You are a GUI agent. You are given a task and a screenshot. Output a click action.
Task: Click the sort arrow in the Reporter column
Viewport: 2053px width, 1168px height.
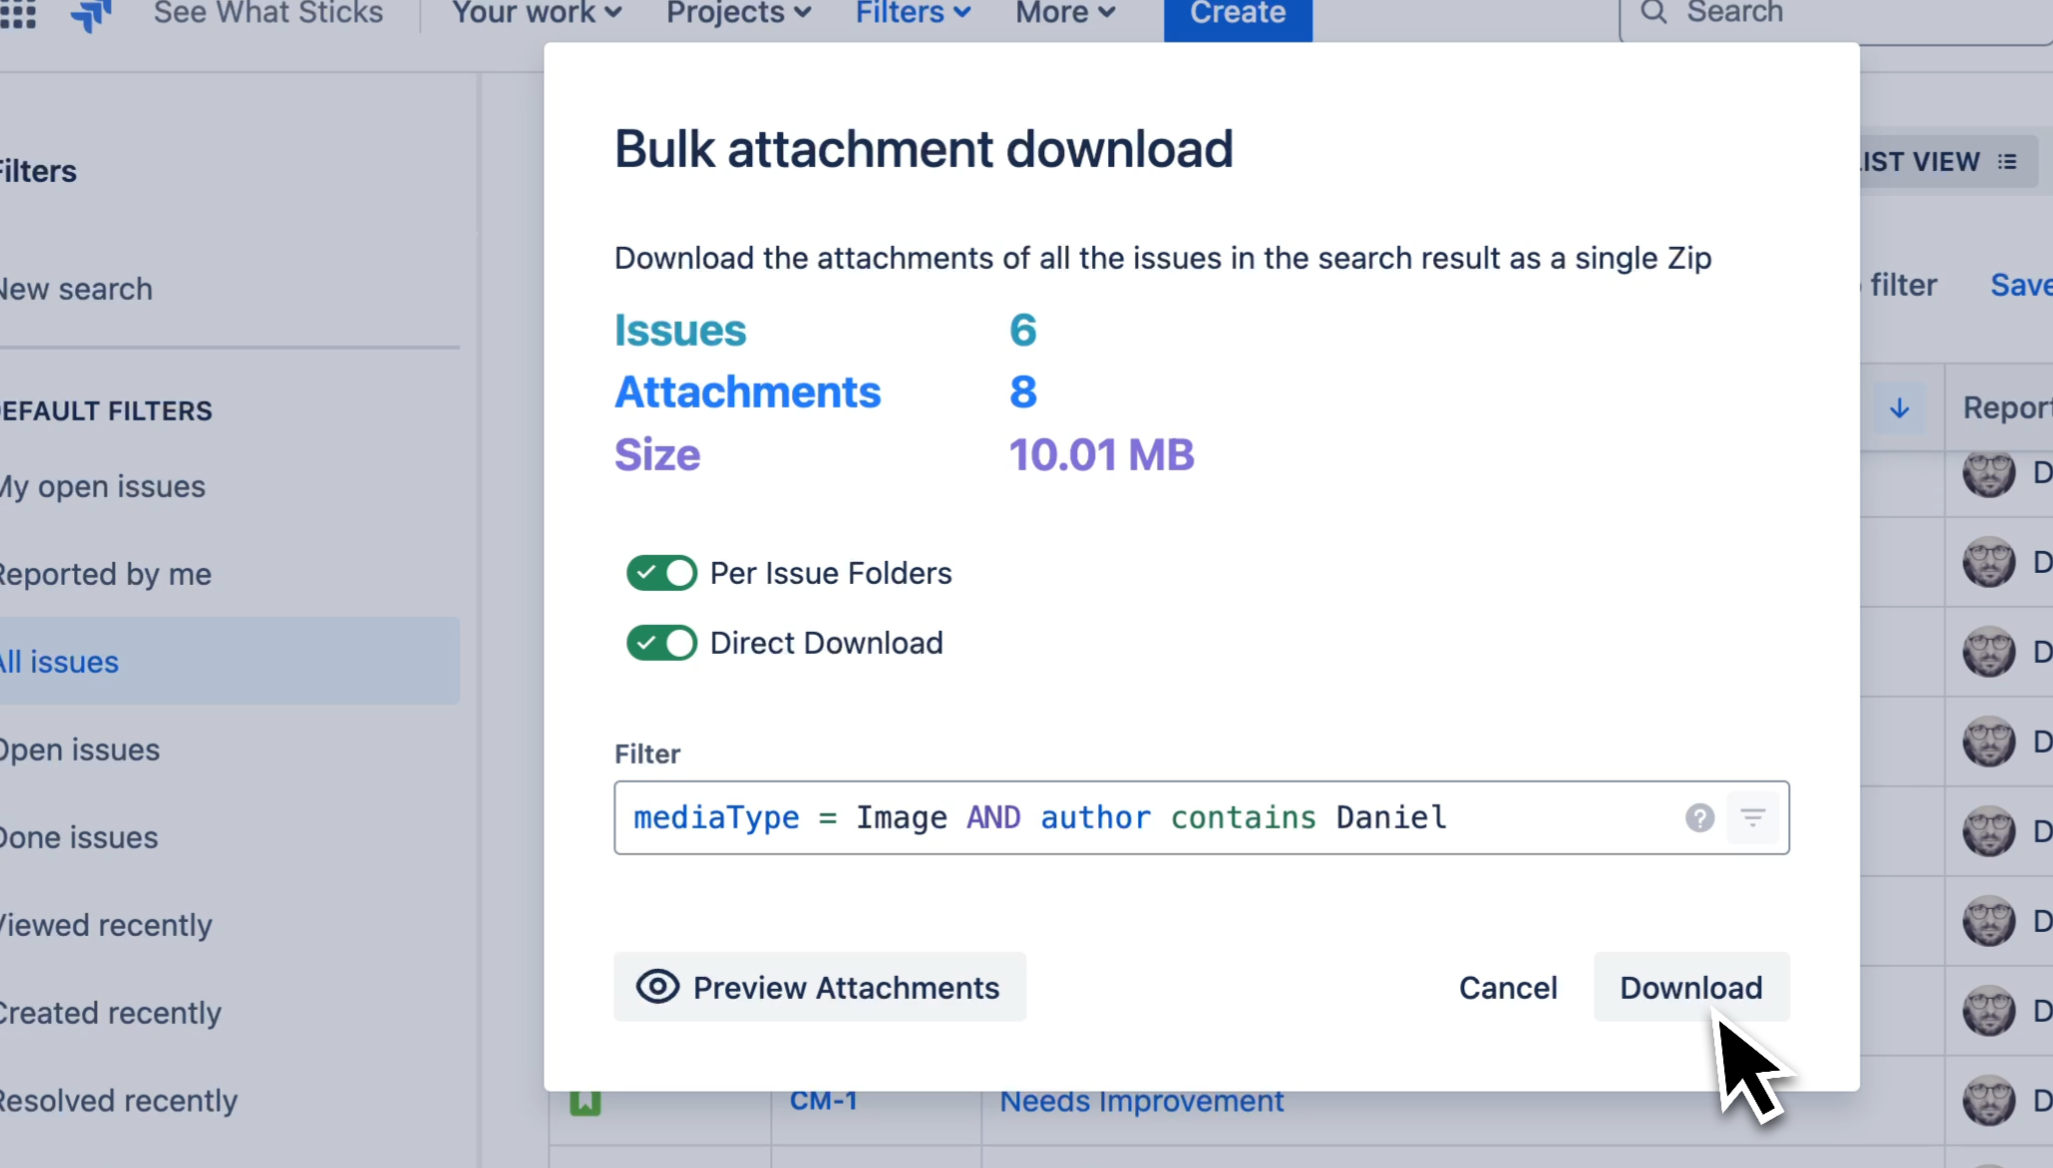pos(1898,408)
